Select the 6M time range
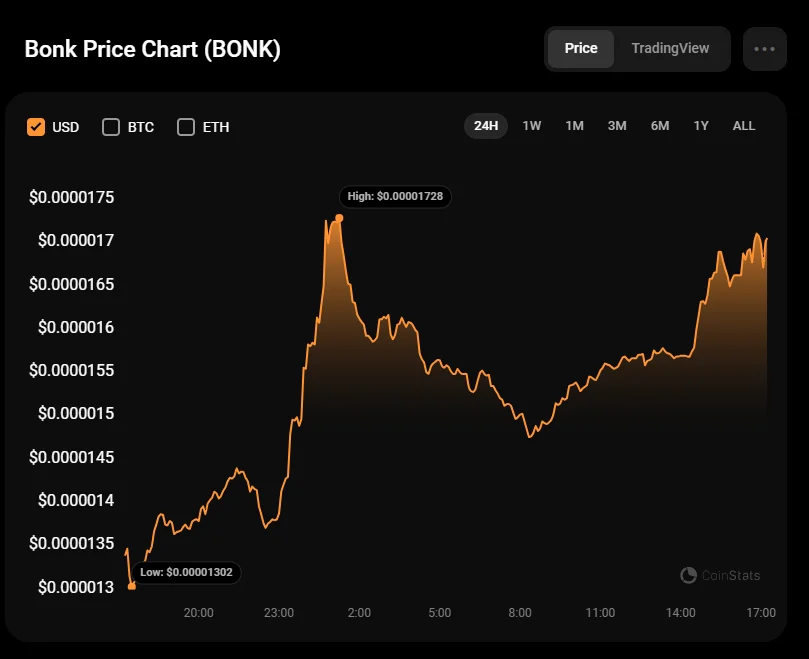809x659 pixels. [x=660, y=126]
